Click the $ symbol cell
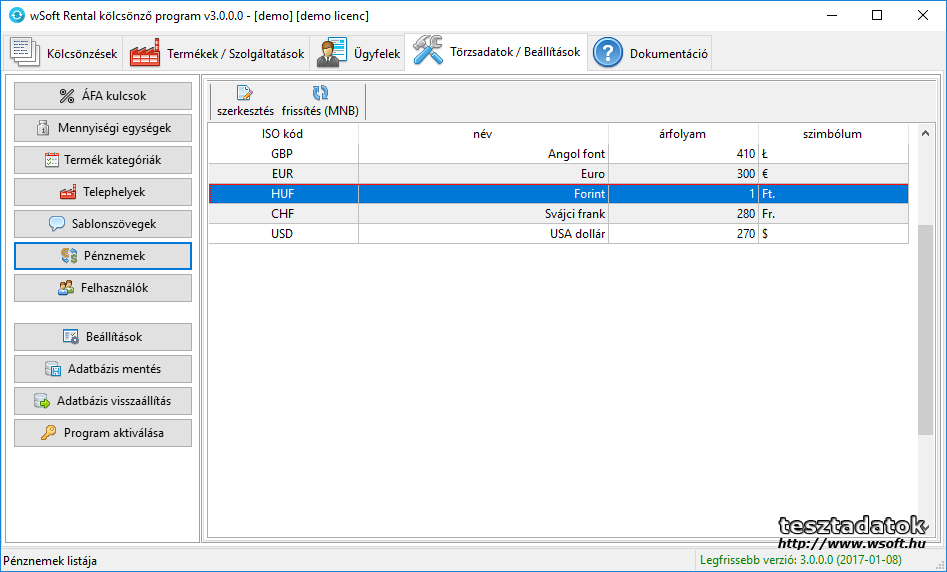The image size is (947, 572). (x=833, y=234)
